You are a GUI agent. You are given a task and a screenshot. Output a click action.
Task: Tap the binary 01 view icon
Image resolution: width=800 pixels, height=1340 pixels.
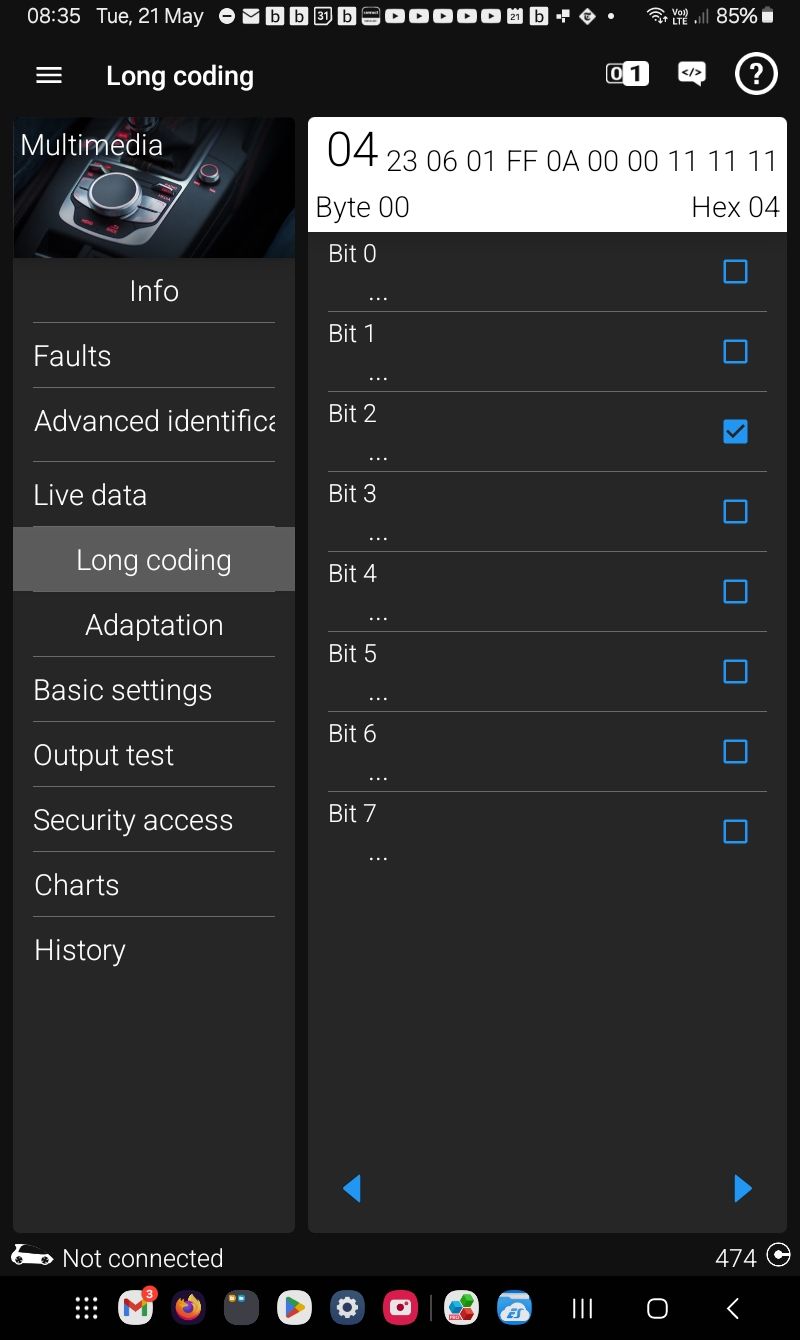(627, 74)
